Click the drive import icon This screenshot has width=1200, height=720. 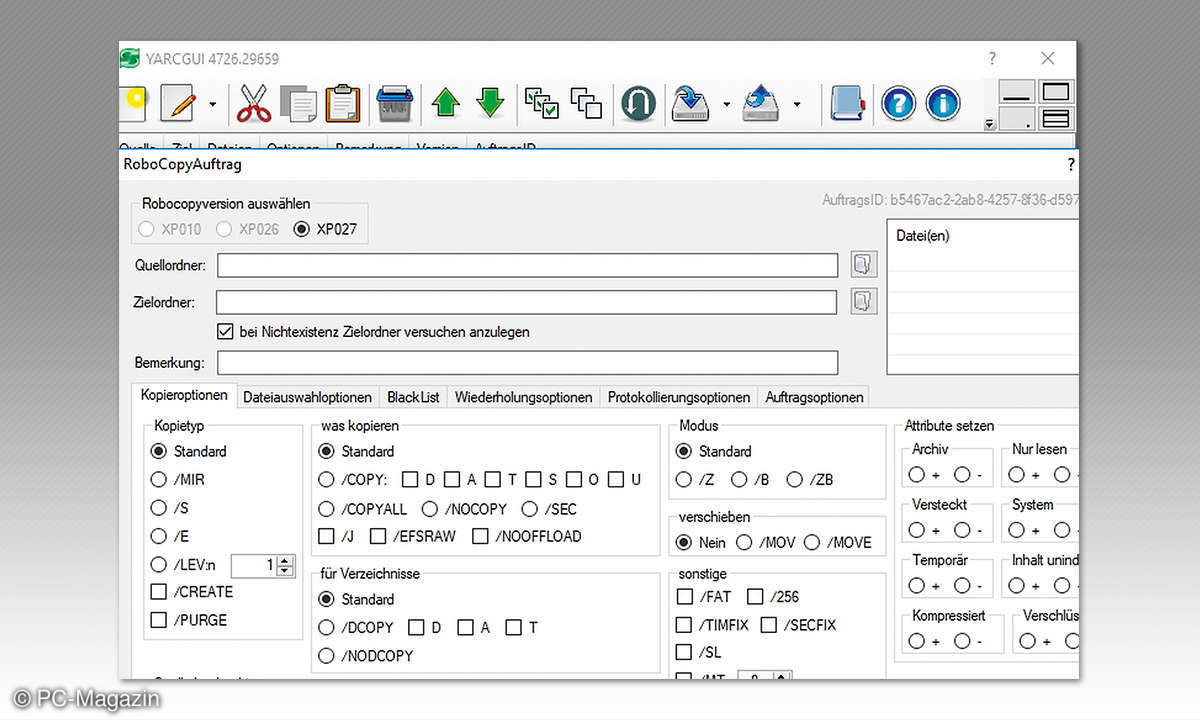click(x=691, y=103)
